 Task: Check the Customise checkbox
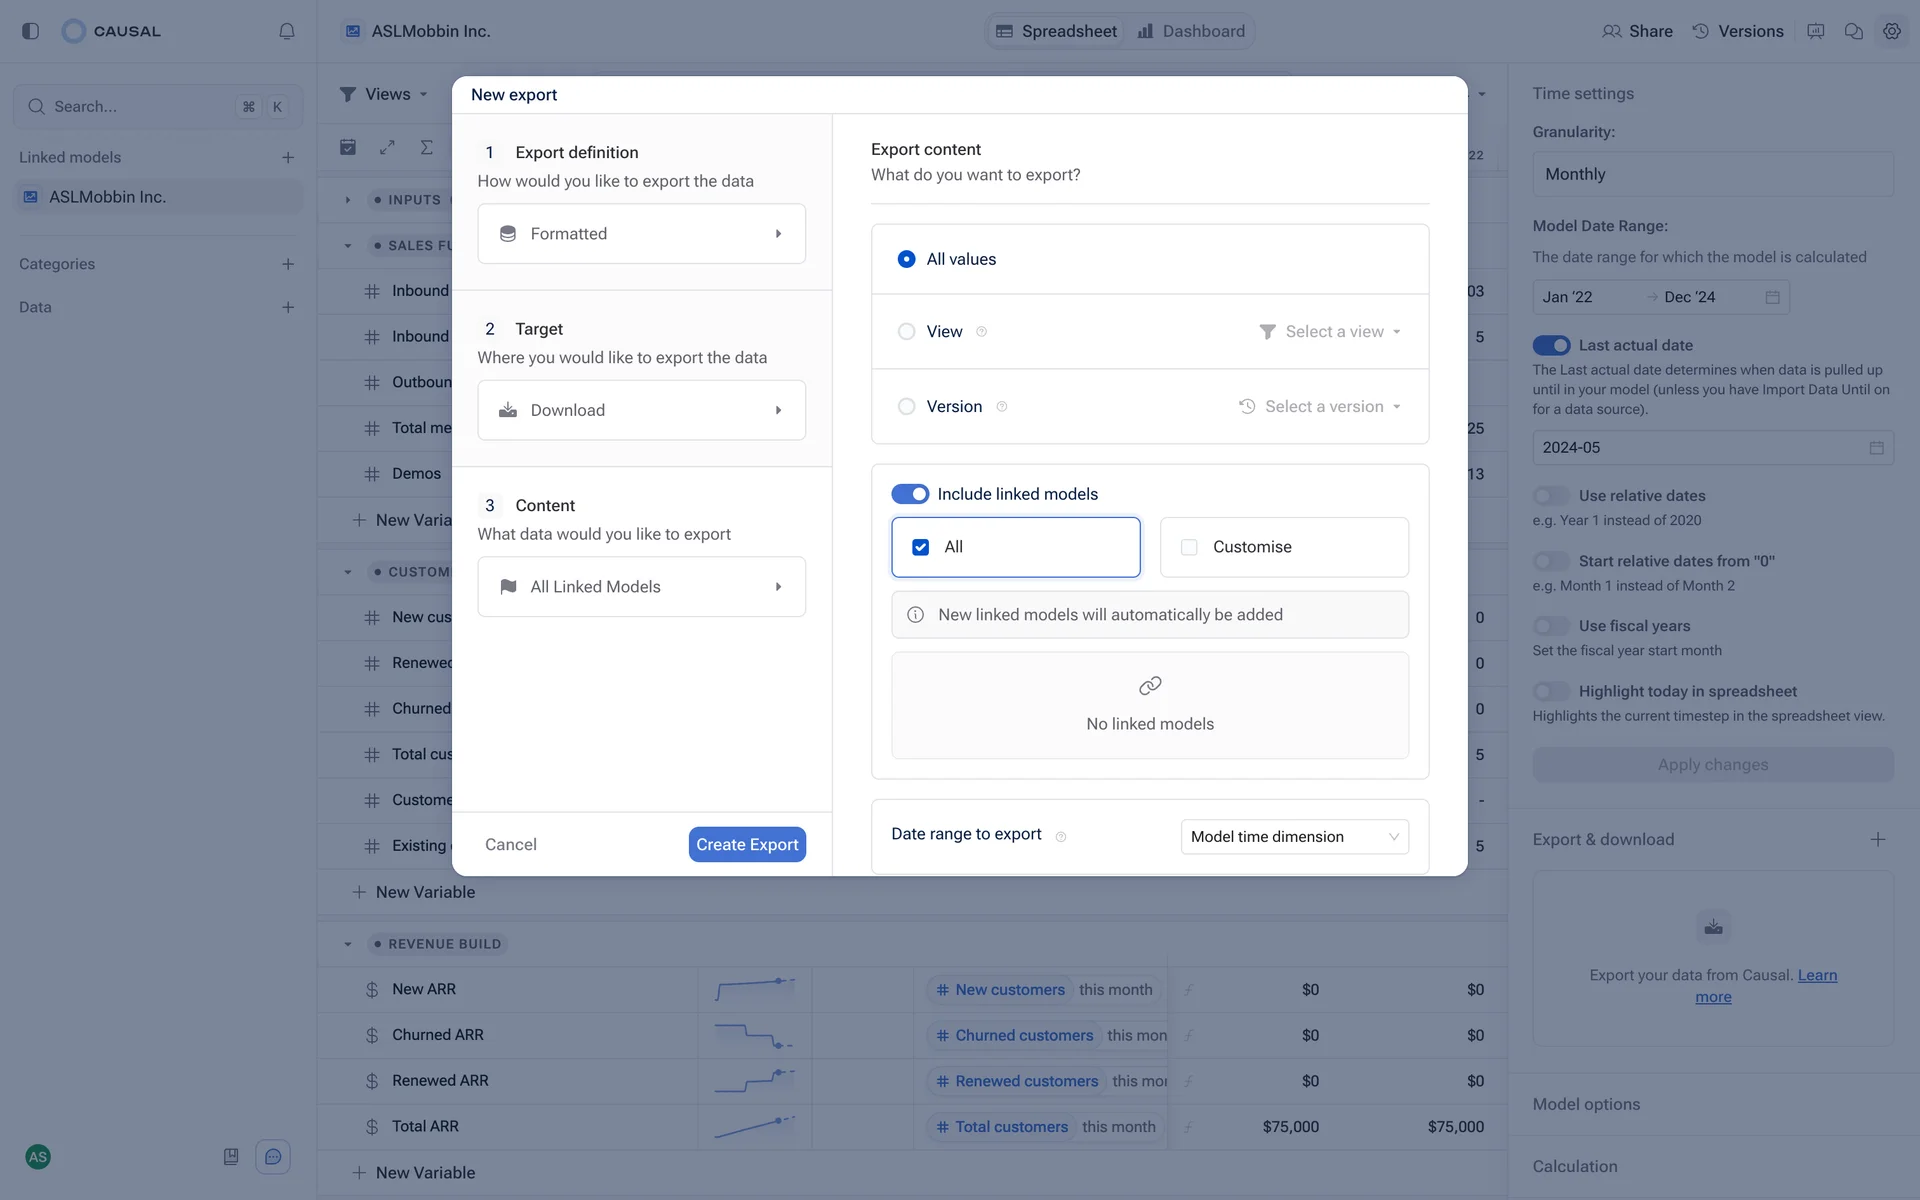[1189, 547]
